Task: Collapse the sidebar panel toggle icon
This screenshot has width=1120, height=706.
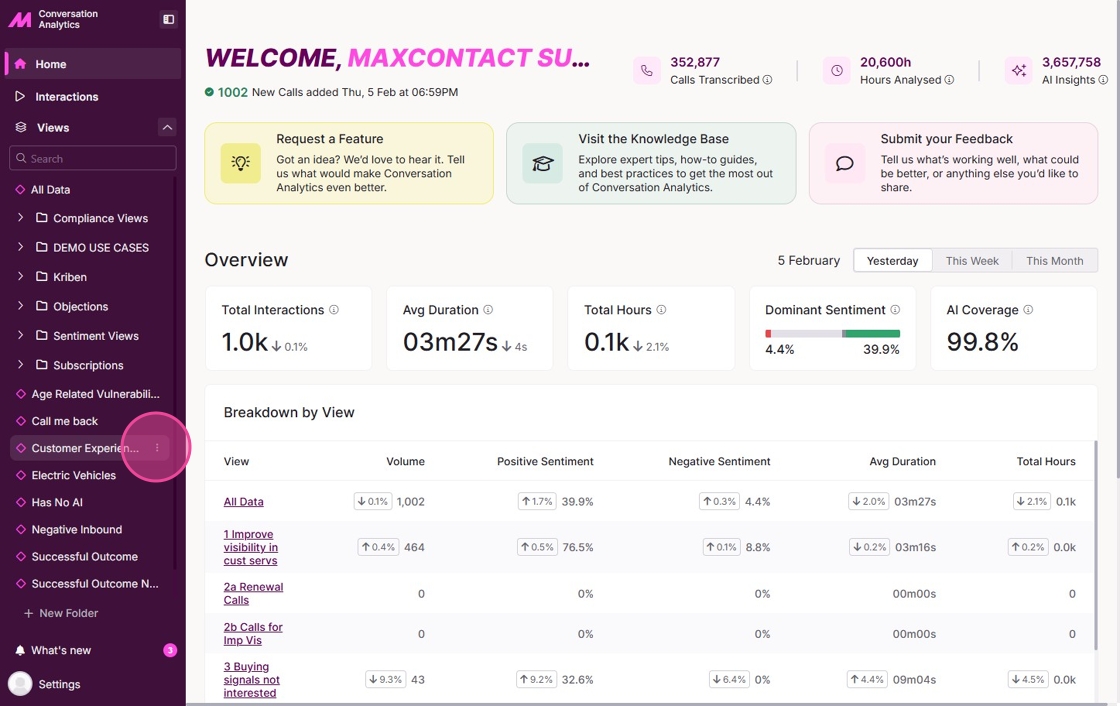Action: (x=169, y=19)
